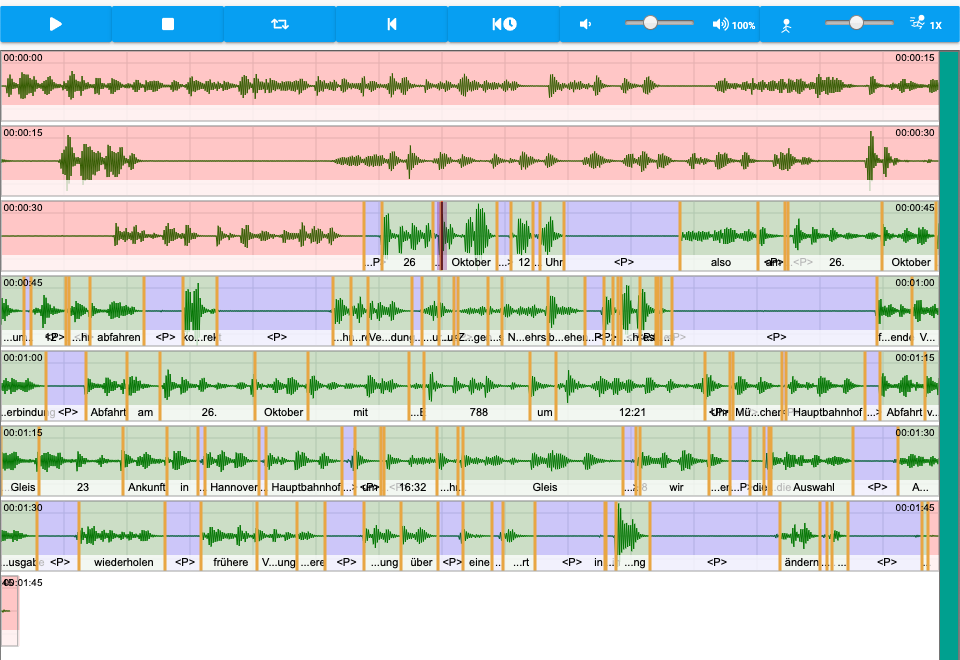The width and height of the screenshot is (960, 660).
Task: Click the running person 1X speed icon
Action: [926, 24]
